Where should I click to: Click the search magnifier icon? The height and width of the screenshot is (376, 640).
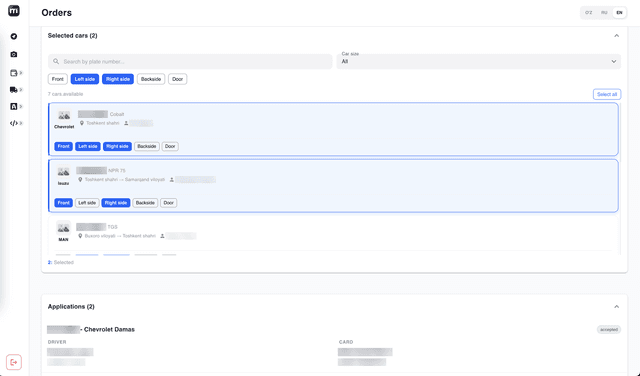tap(56, 62)
